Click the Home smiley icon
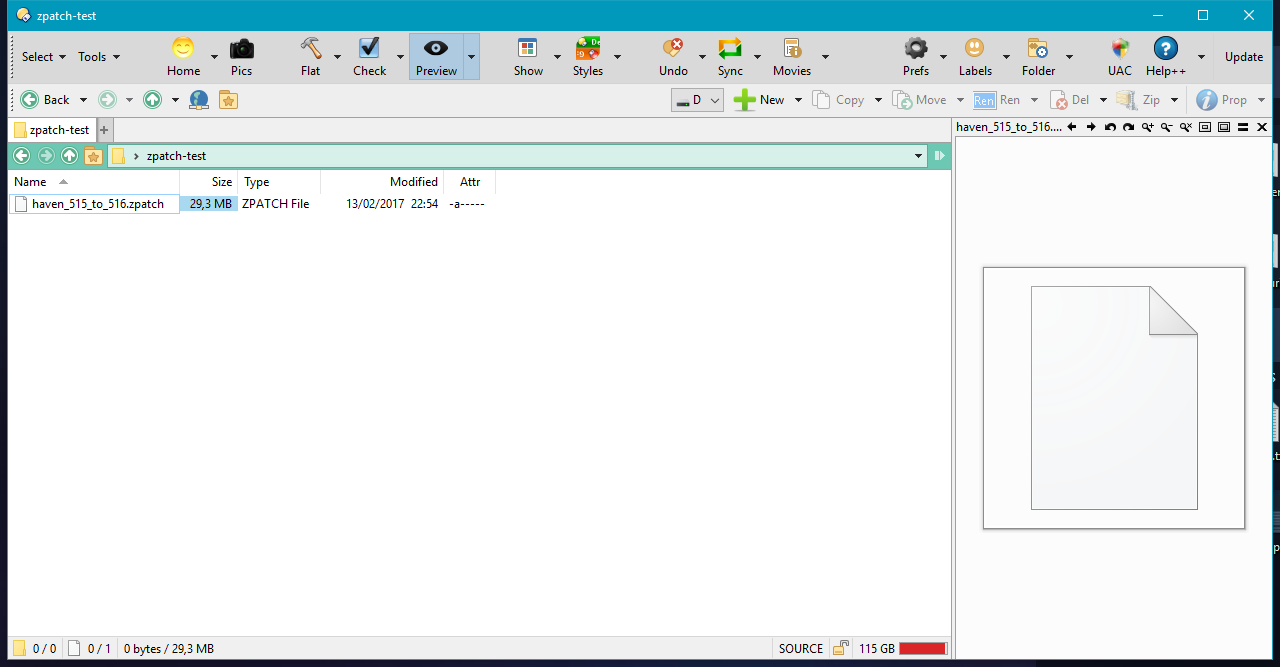 [x=183, y=57]
